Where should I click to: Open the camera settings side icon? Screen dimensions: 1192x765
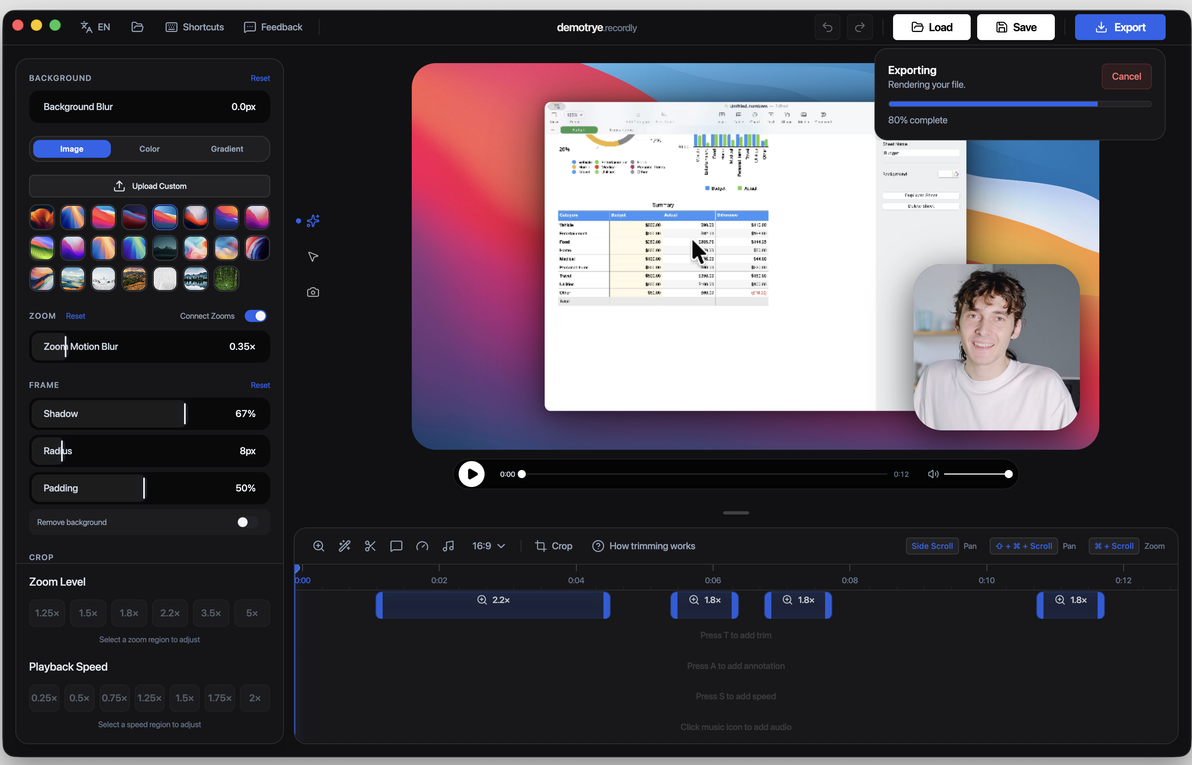[x=313, y=292]
